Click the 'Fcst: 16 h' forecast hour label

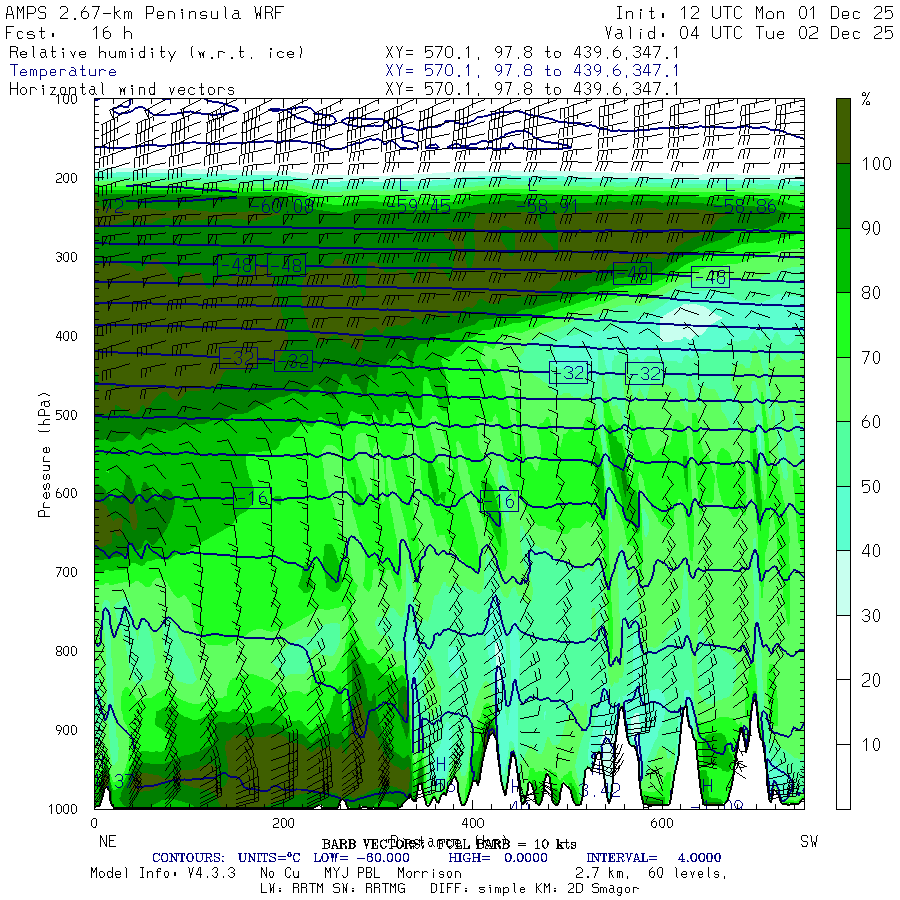[x=69, y=33]
